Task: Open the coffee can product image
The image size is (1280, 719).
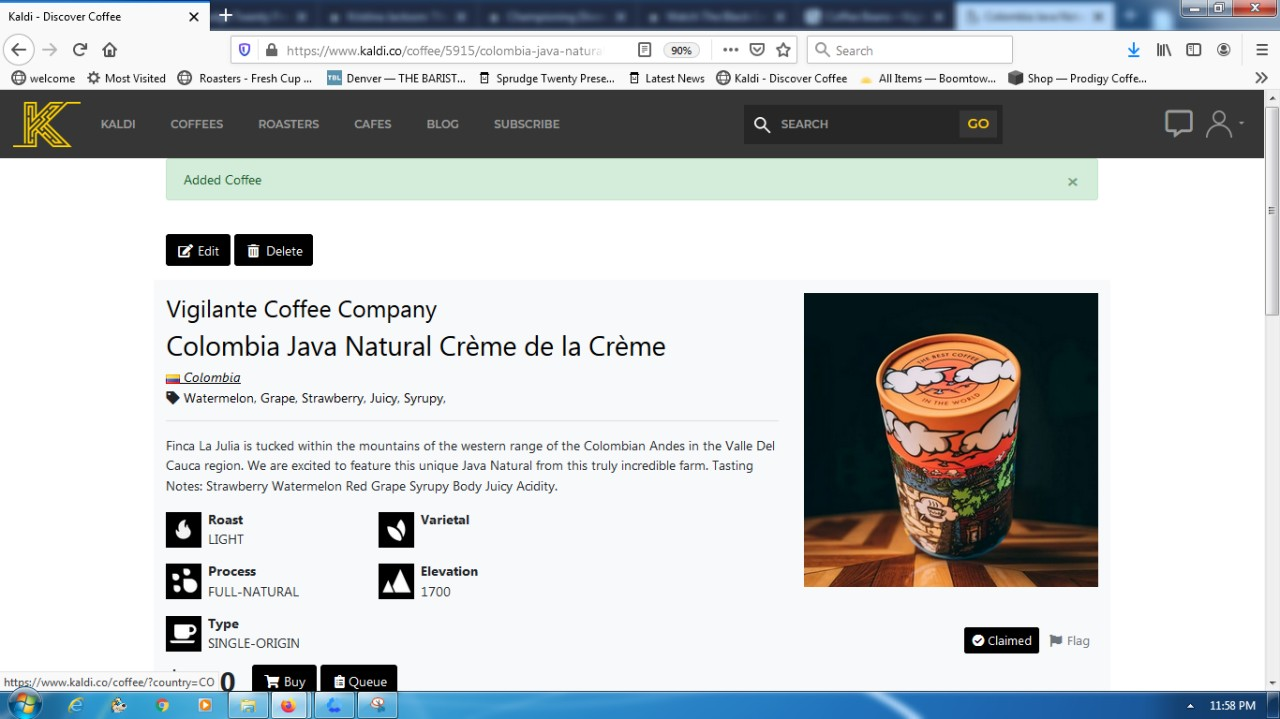Action: 951,440
